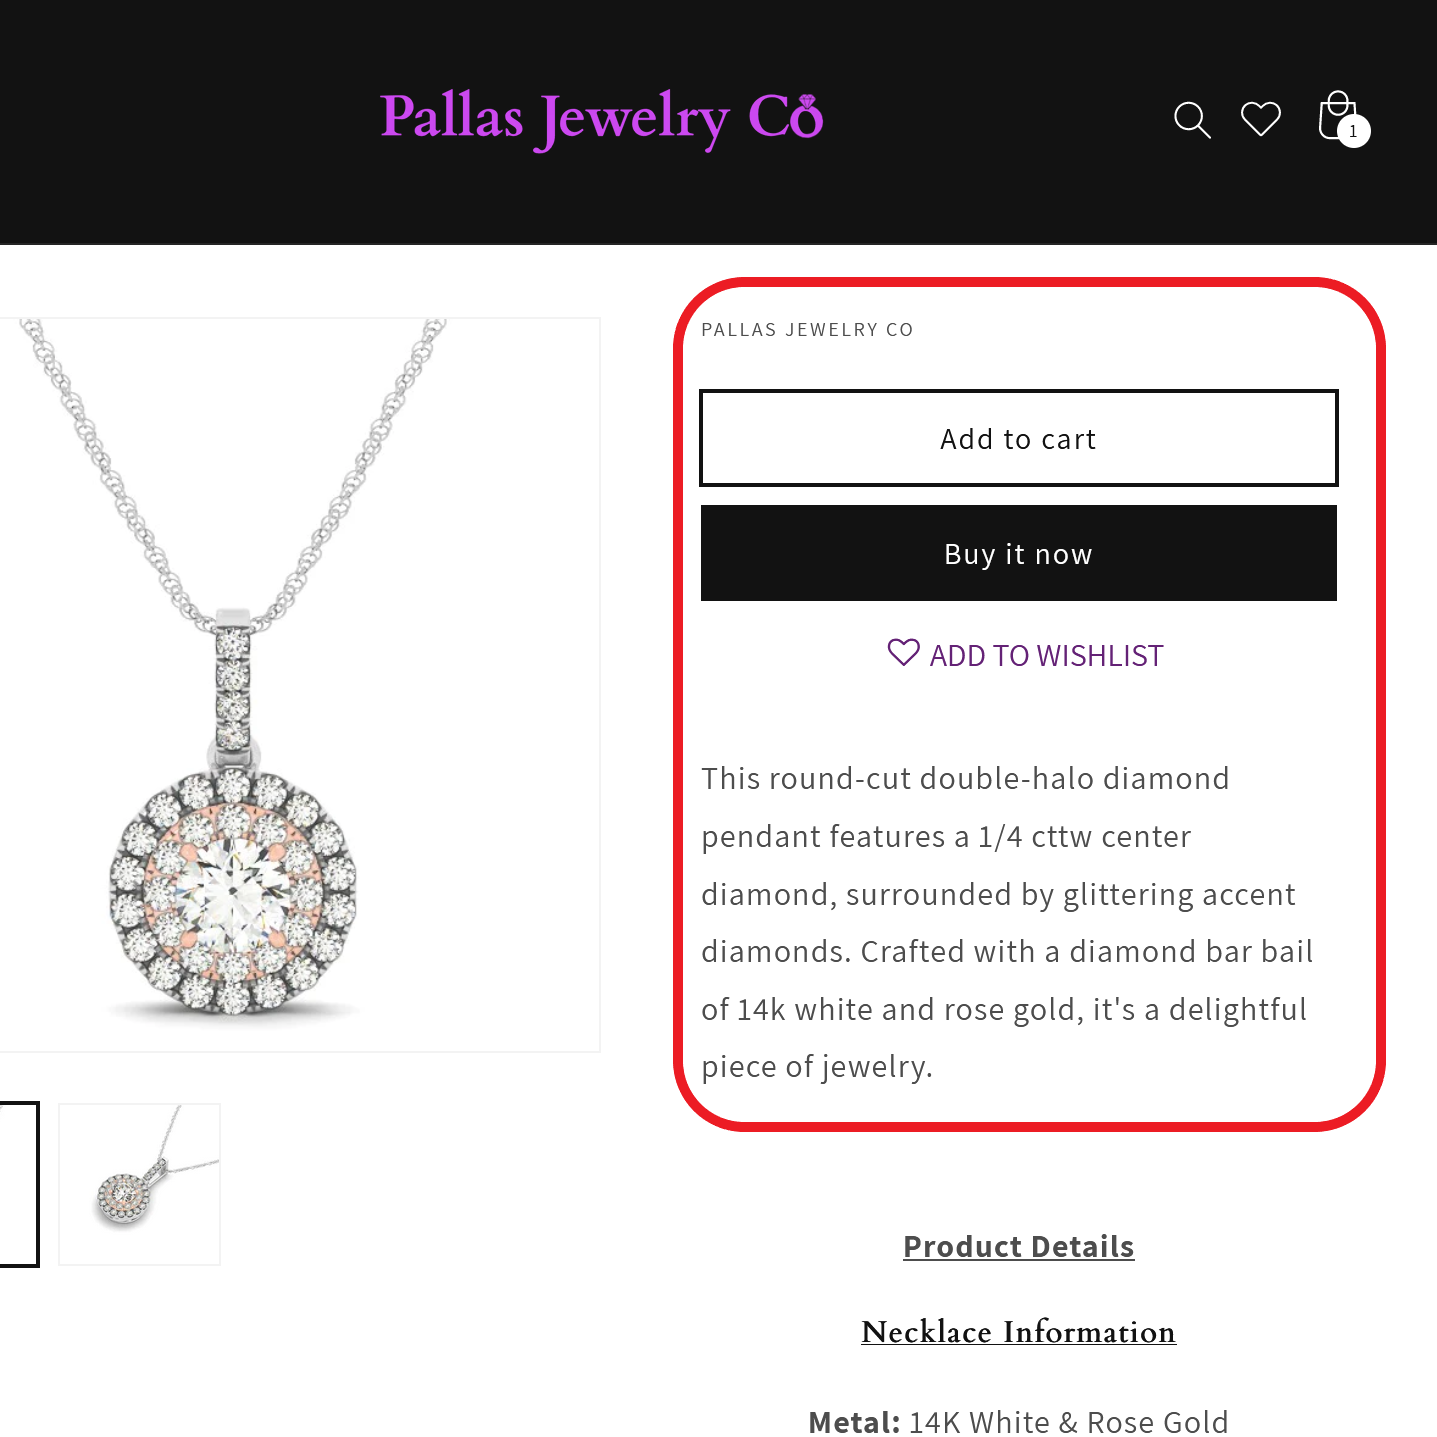Open the Necklace Information section
Image resolution: width=1437 pixels, height=1437 pixels.
click(x=1018, y=1332)
